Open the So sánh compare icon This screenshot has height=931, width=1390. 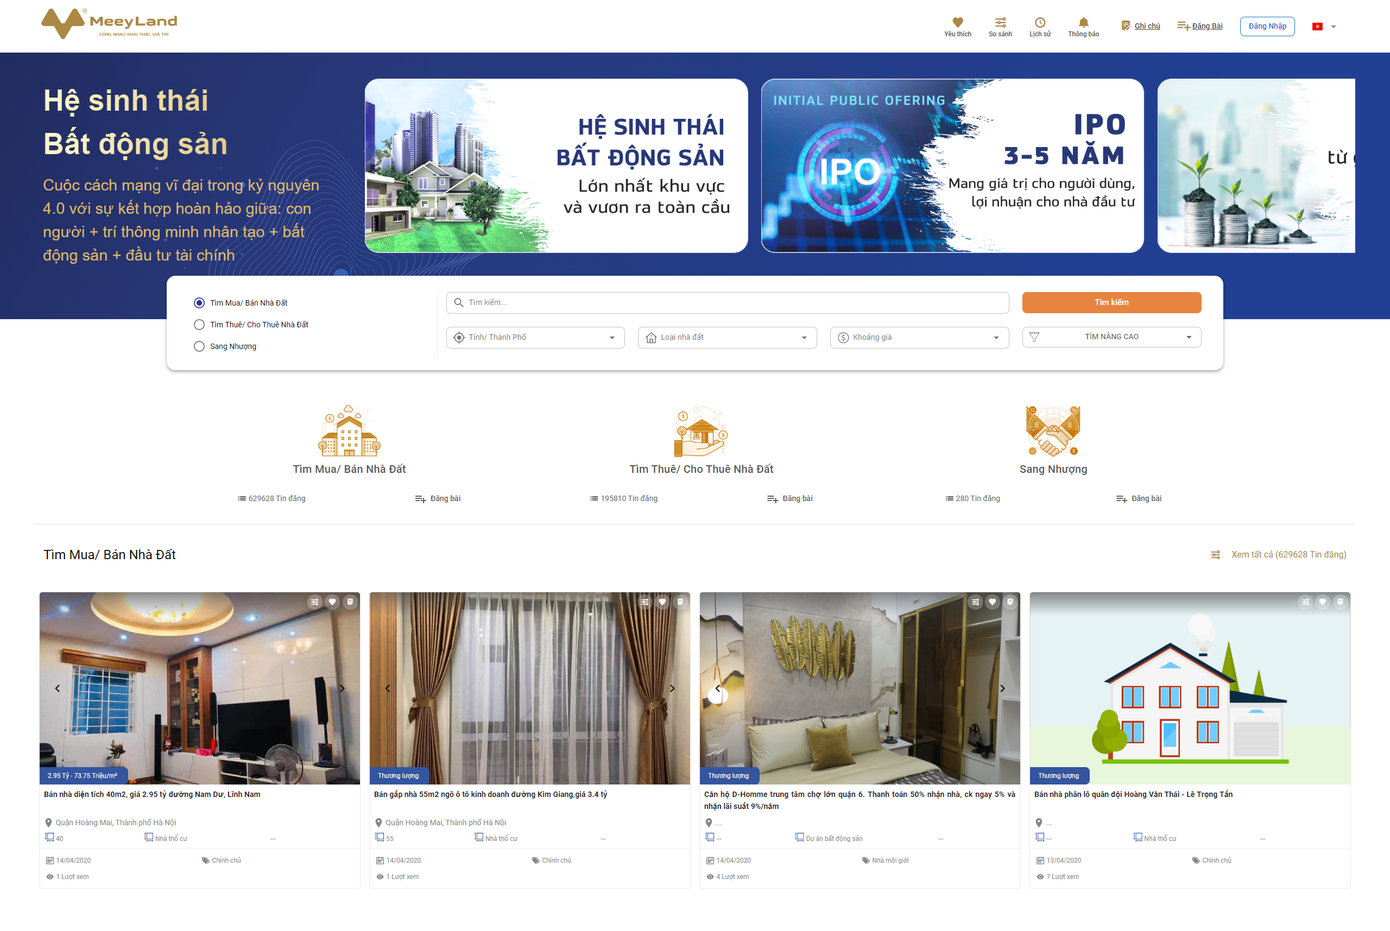pos(1000,23)
